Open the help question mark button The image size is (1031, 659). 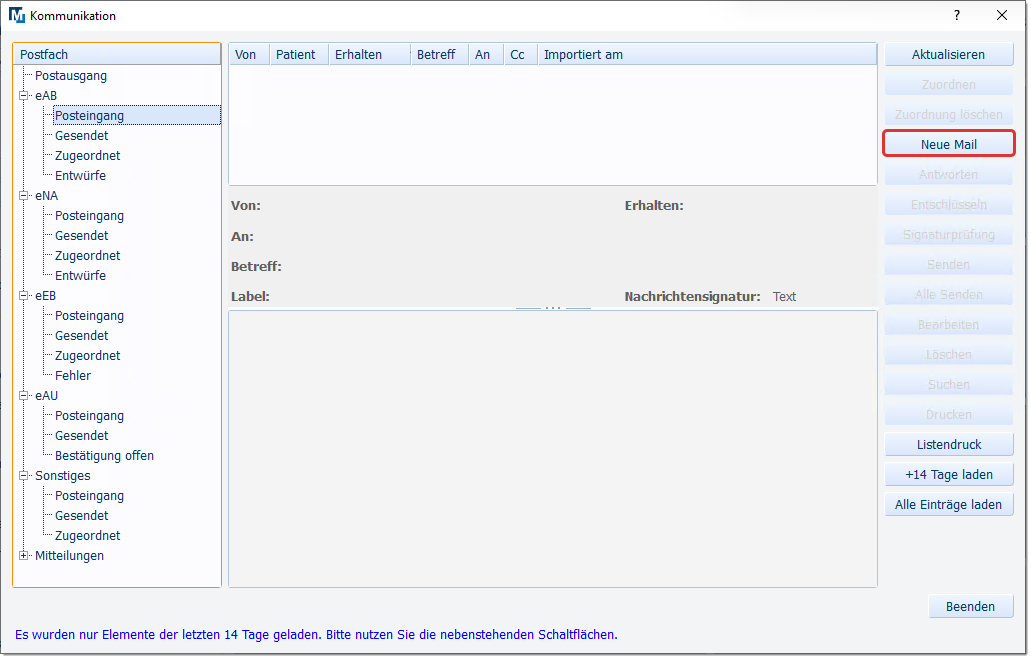click(957, 15)
